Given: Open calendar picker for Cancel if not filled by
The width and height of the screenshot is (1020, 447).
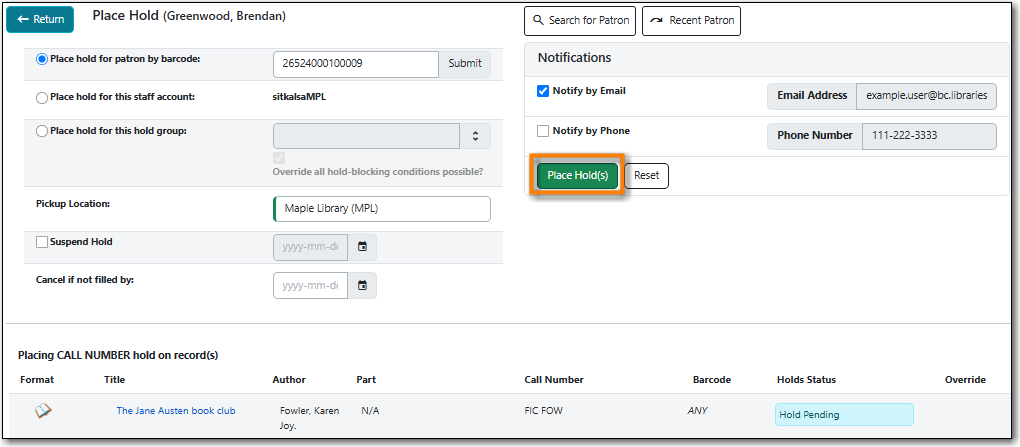Looking at the screenshot, I should click(x=362, y=285).
